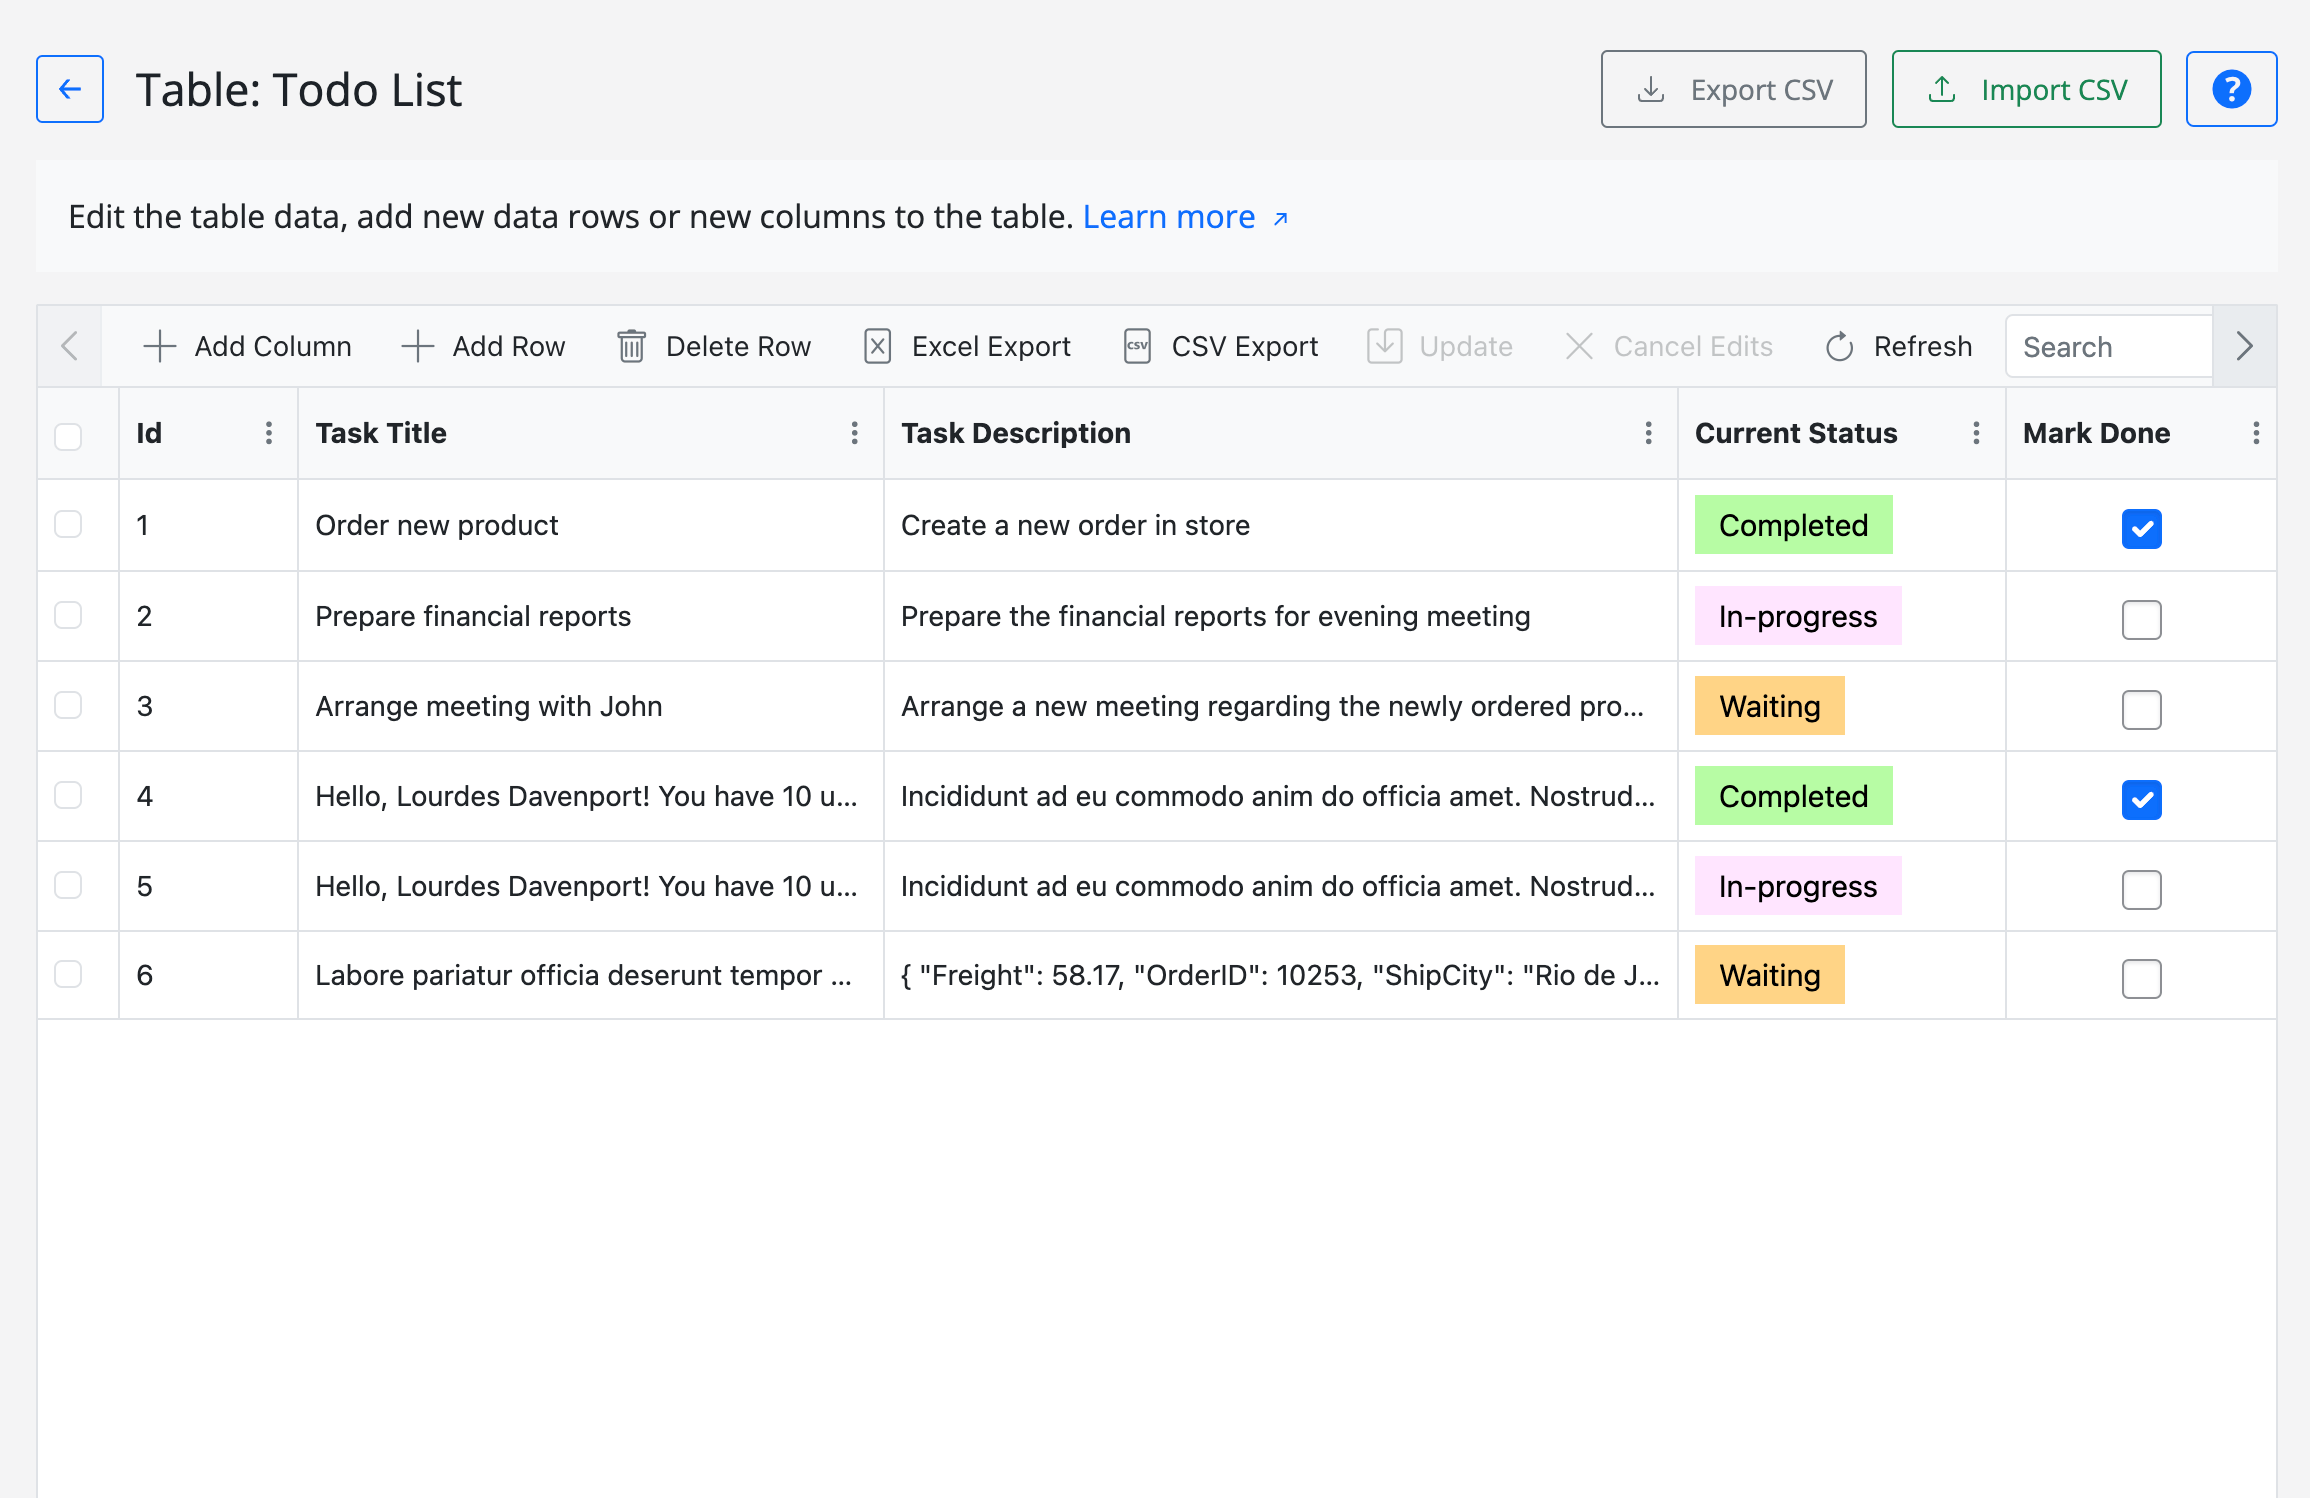Trigger the Excel Export icon
2310x1498 pixels.
tap(876, 346)
